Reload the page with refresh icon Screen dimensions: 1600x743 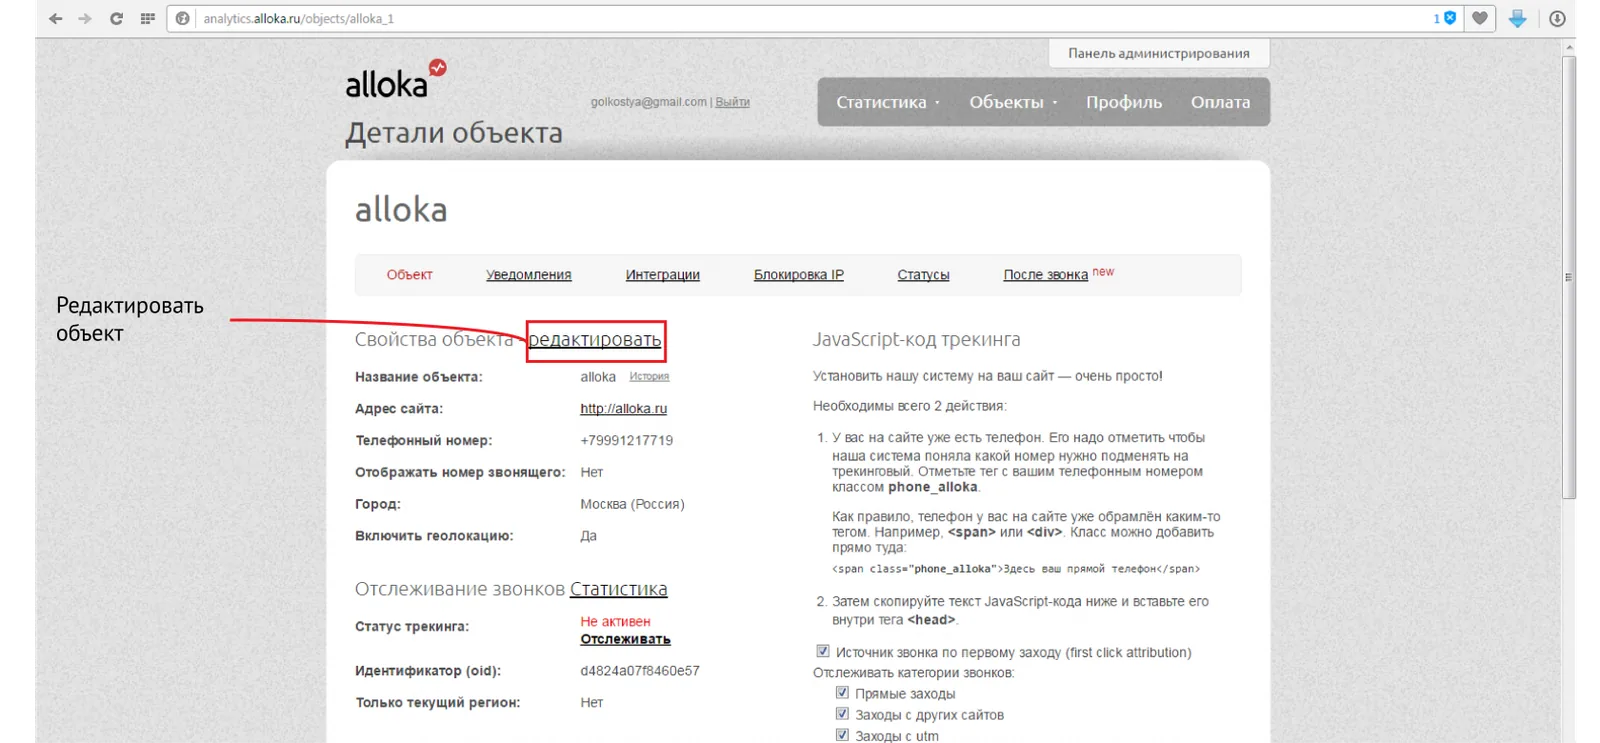coord(116,18)
